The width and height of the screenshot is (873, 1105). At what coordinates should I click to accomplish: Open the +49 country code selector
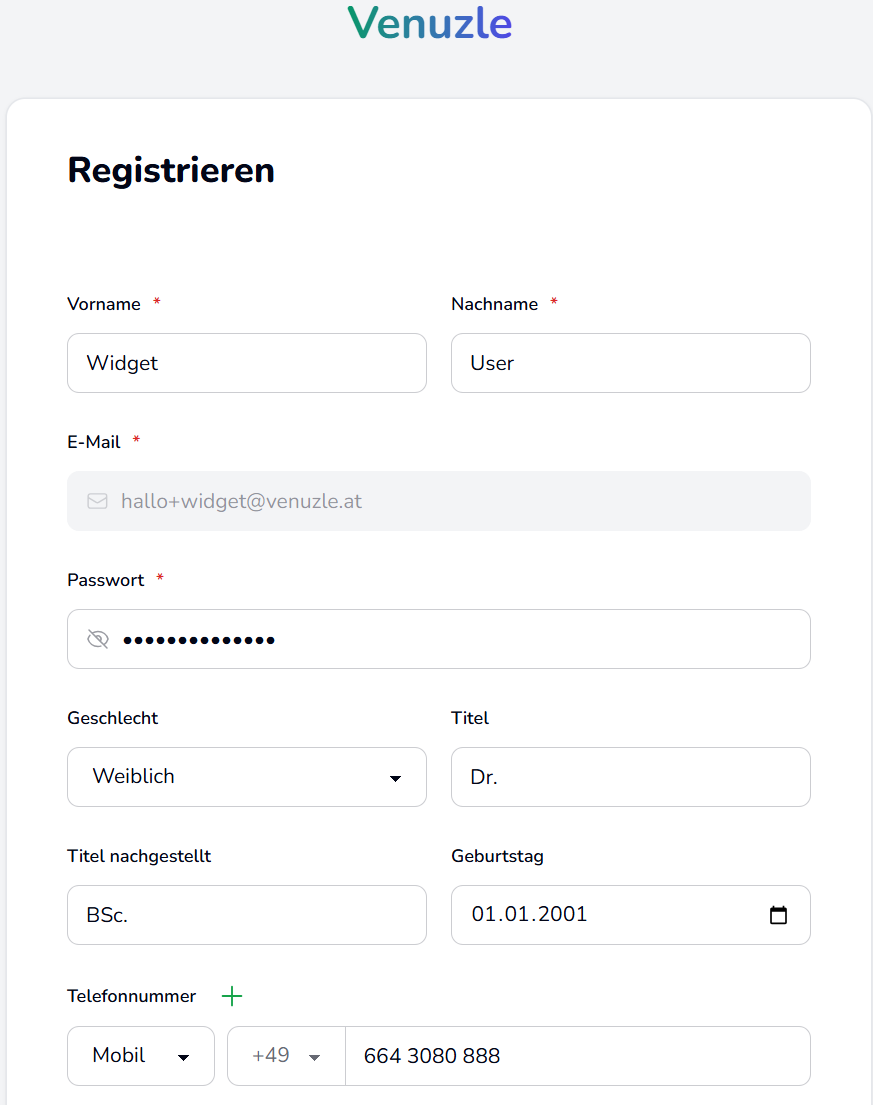pos(286,1056)
